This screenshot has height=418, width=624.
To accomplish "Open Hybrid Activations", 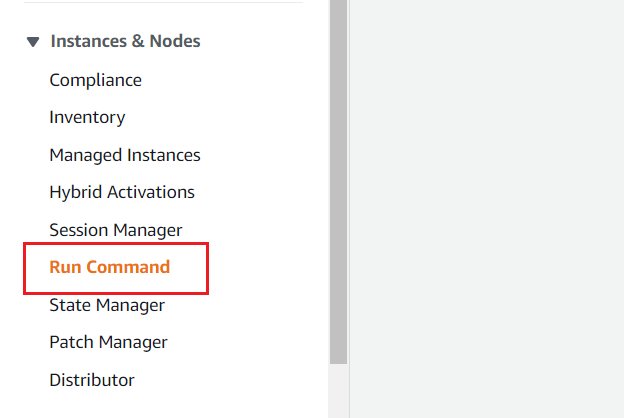I will tap(122, 192).
